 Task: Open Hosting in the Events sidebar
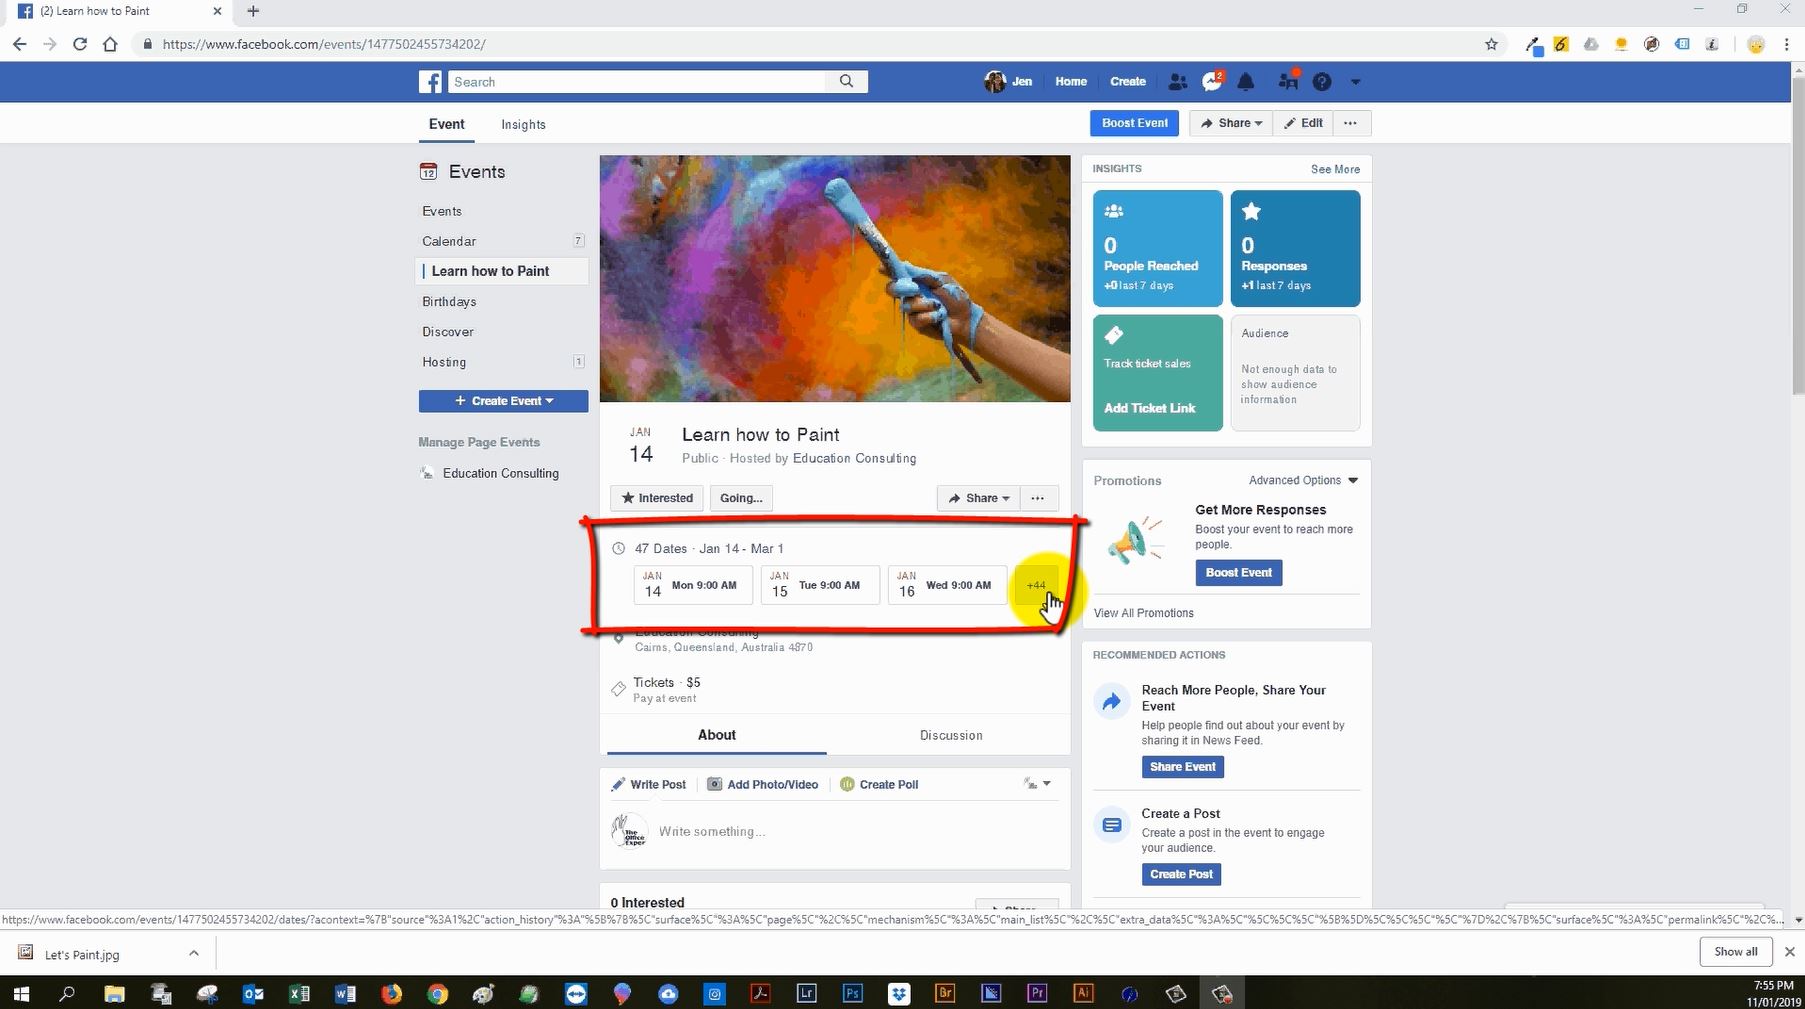[444, 362]
